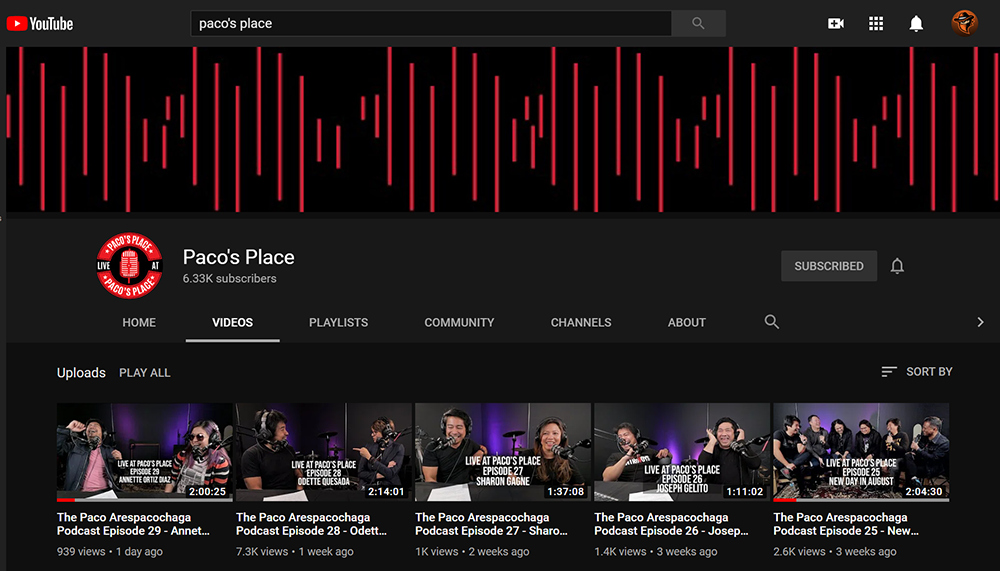Click '939 views • 1 day ago' text

[110, 552]
